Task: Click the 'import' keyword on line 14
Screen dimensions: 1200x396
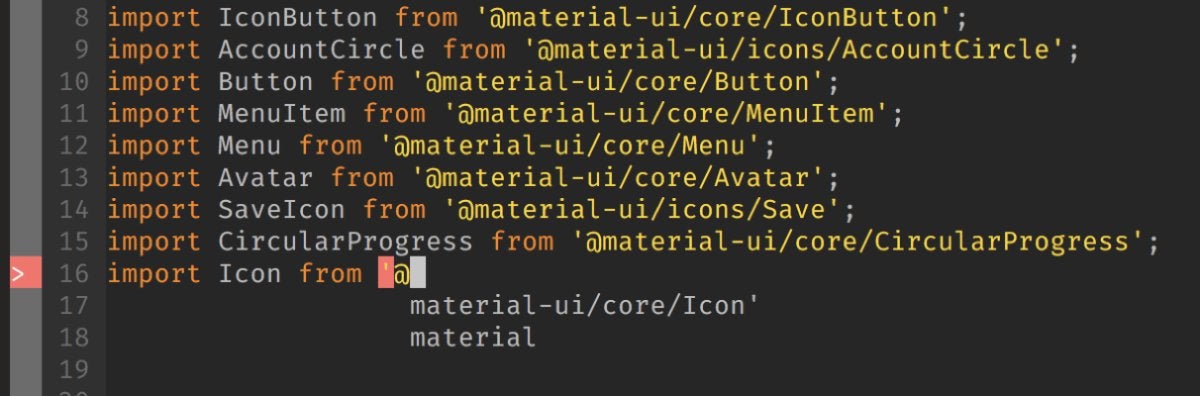Action: click(155, 210)
